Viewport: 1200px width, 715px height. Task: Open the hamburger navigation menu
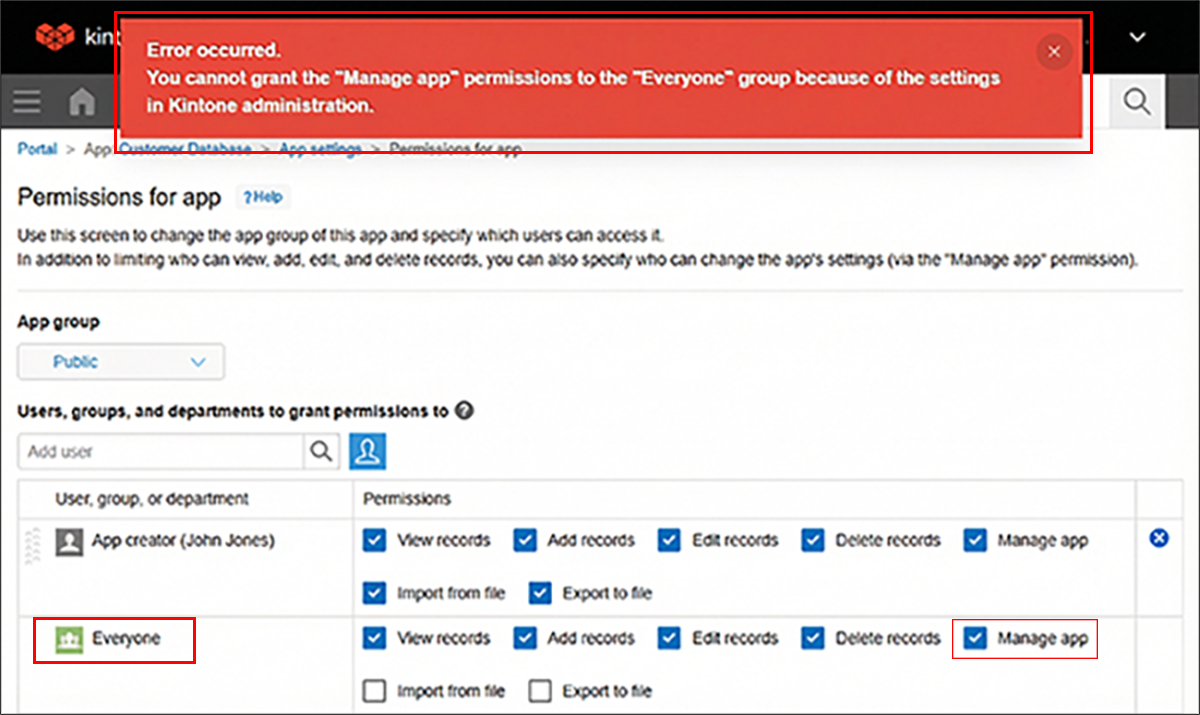coord(26,101)
